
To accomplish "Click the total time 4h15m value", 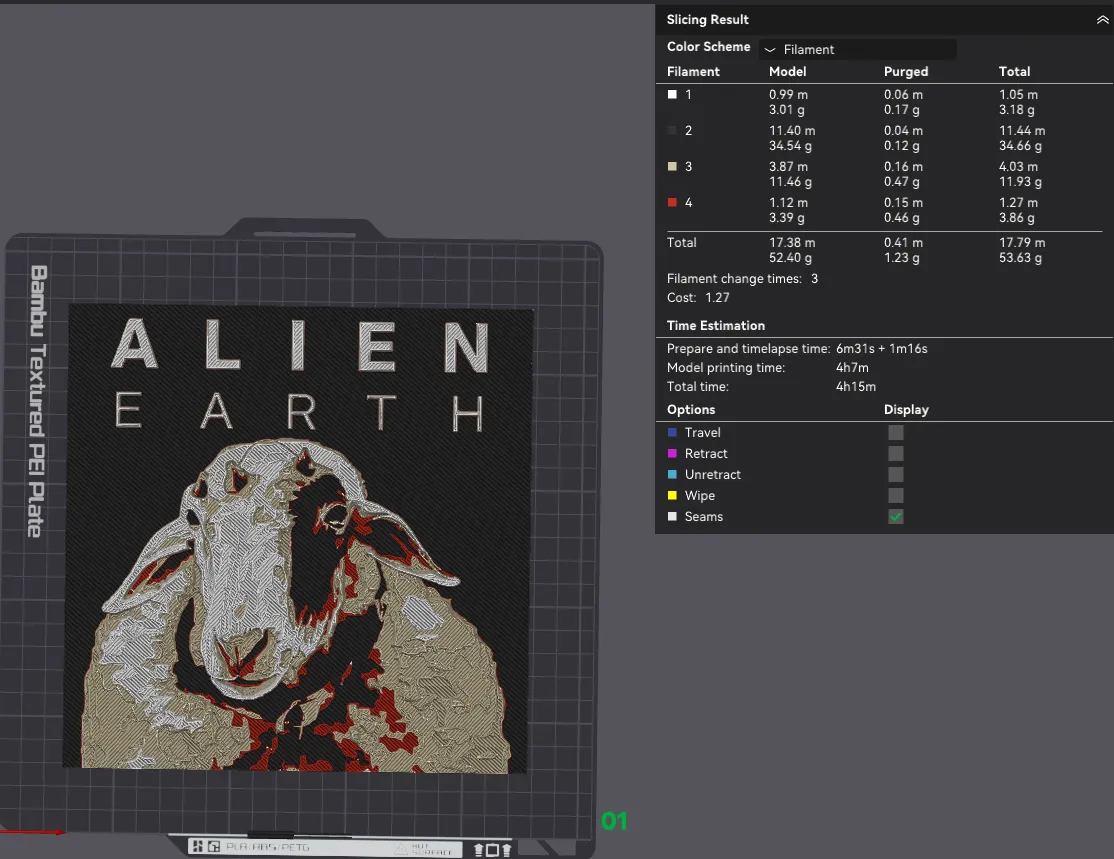I will [855, 387].
